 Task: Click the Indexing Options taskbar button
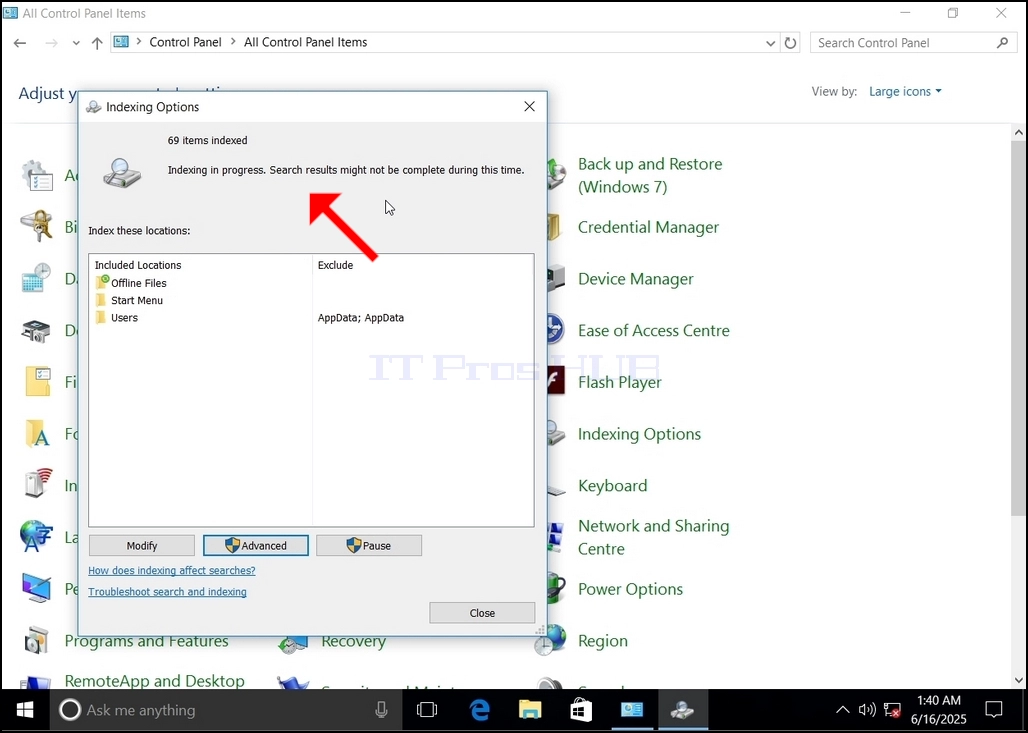click(x=682, y=710)
